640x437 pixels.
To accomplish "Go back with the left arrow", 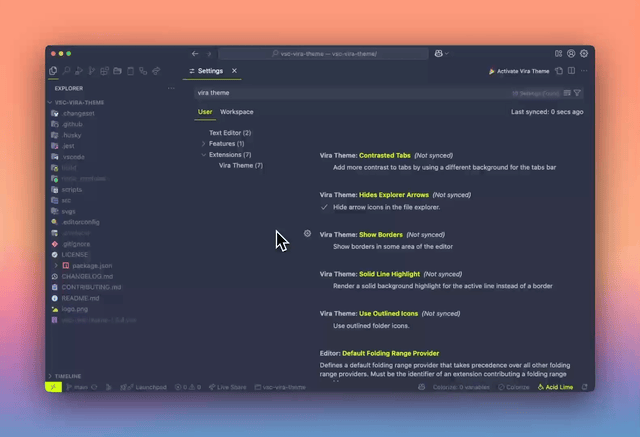I will 195,53.
